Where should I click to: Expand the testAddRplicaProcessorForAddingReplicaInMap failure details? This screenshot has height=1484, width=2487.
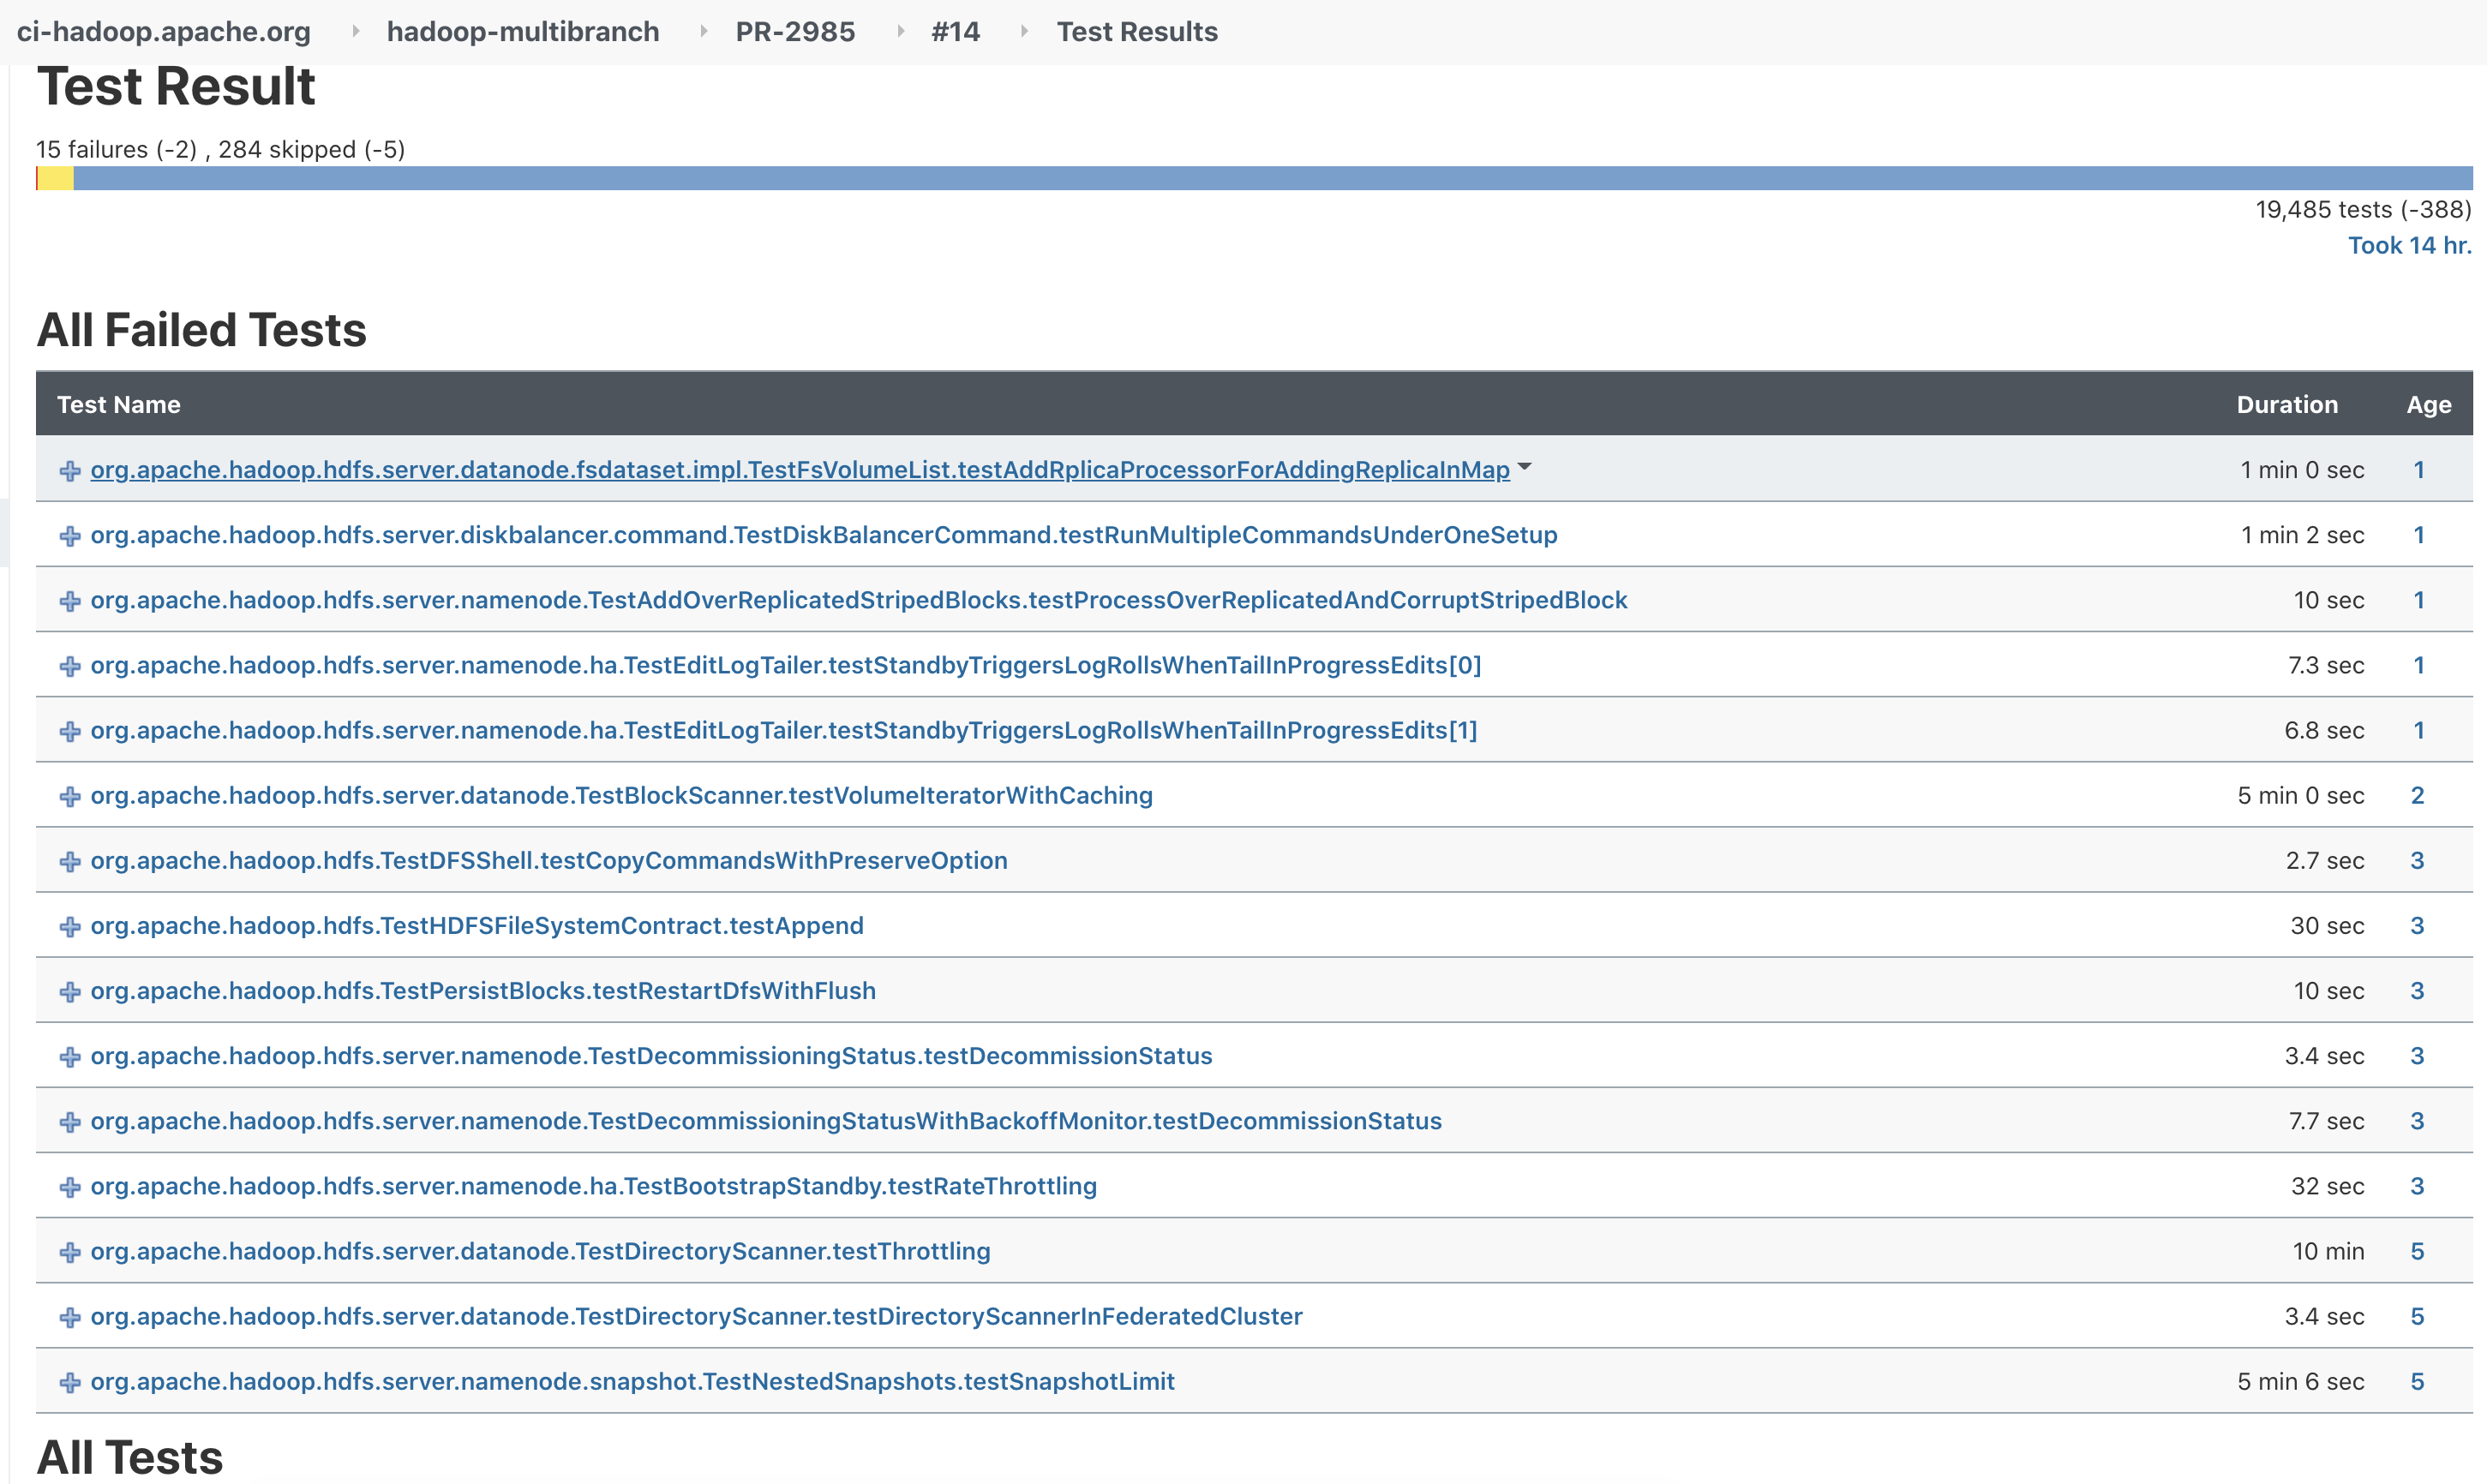pyautogui.click(x=70, y=471)
